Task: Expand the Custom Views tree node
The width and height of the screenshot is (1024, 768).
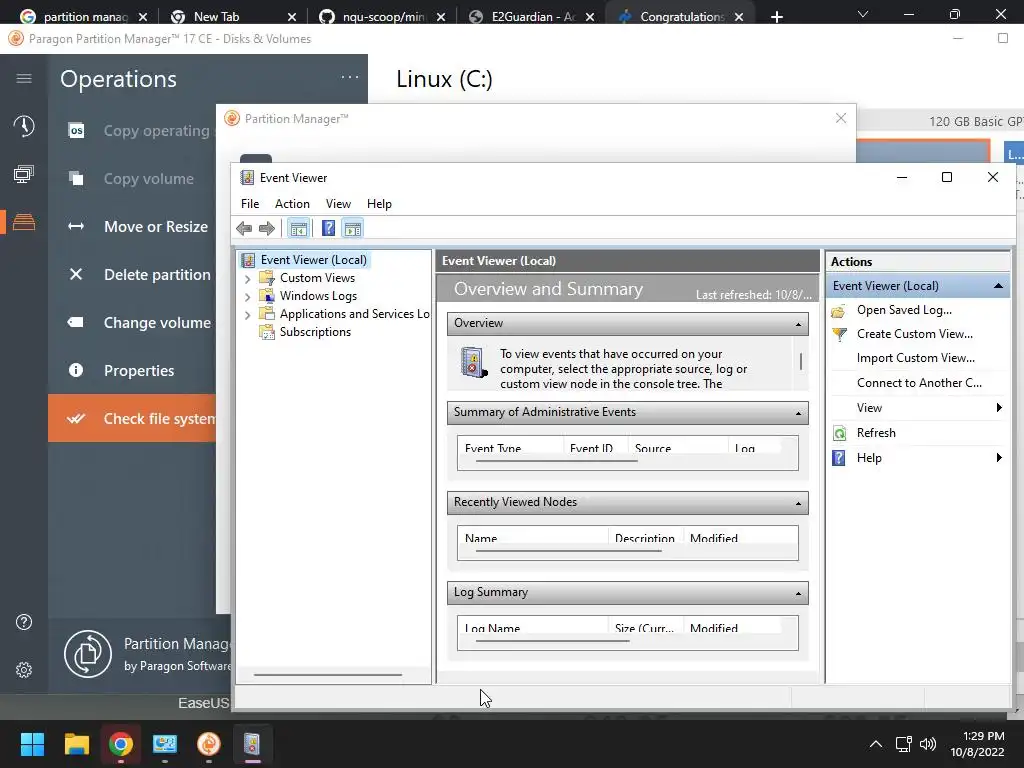Action: (247, 279)
